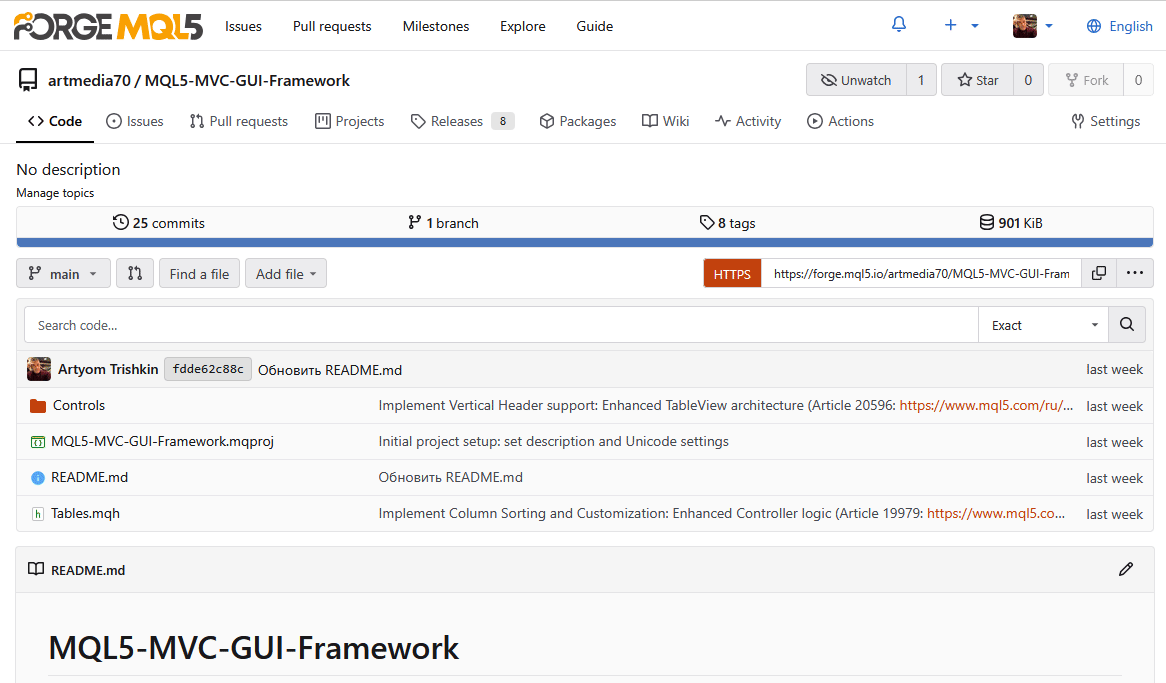
Task: Click the search code magnifier button
Action: click(x=1127, y=325)
